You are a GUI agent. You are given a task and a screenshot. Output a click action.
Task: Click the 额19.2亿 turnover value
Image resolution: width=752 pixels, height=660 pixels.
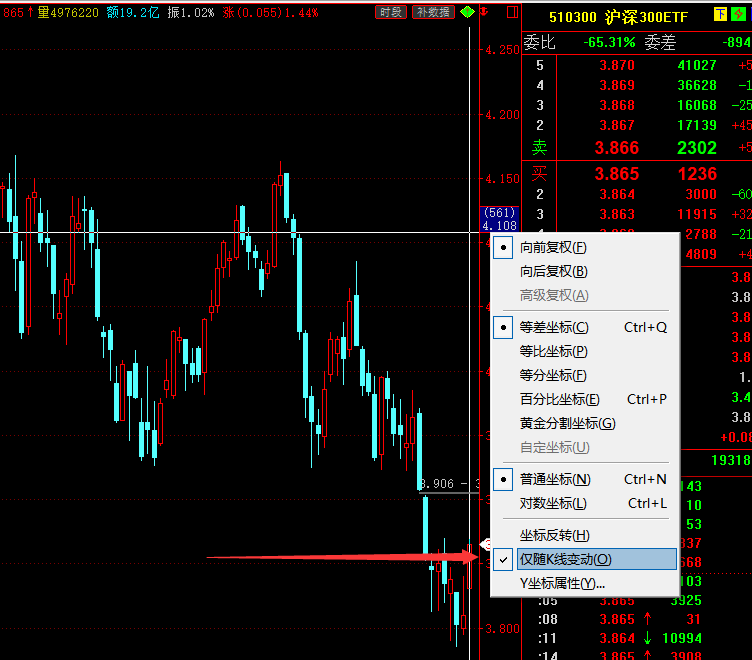point(133,12)
